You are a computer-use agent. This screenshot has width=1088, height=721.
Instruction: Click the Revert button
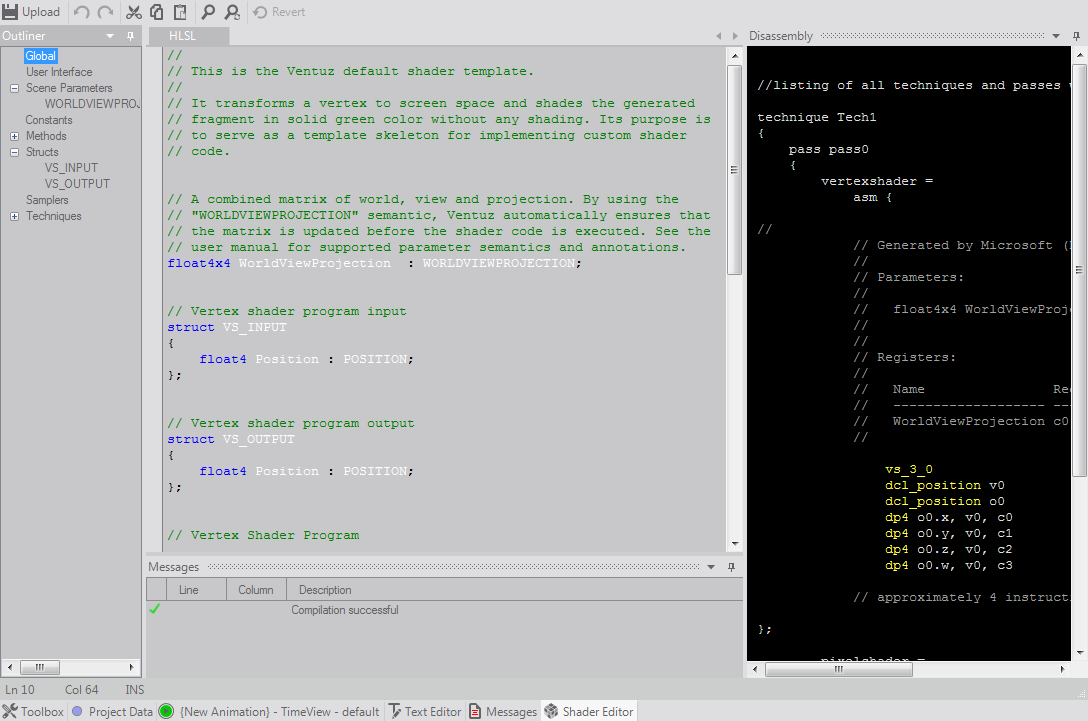point(279,12)
